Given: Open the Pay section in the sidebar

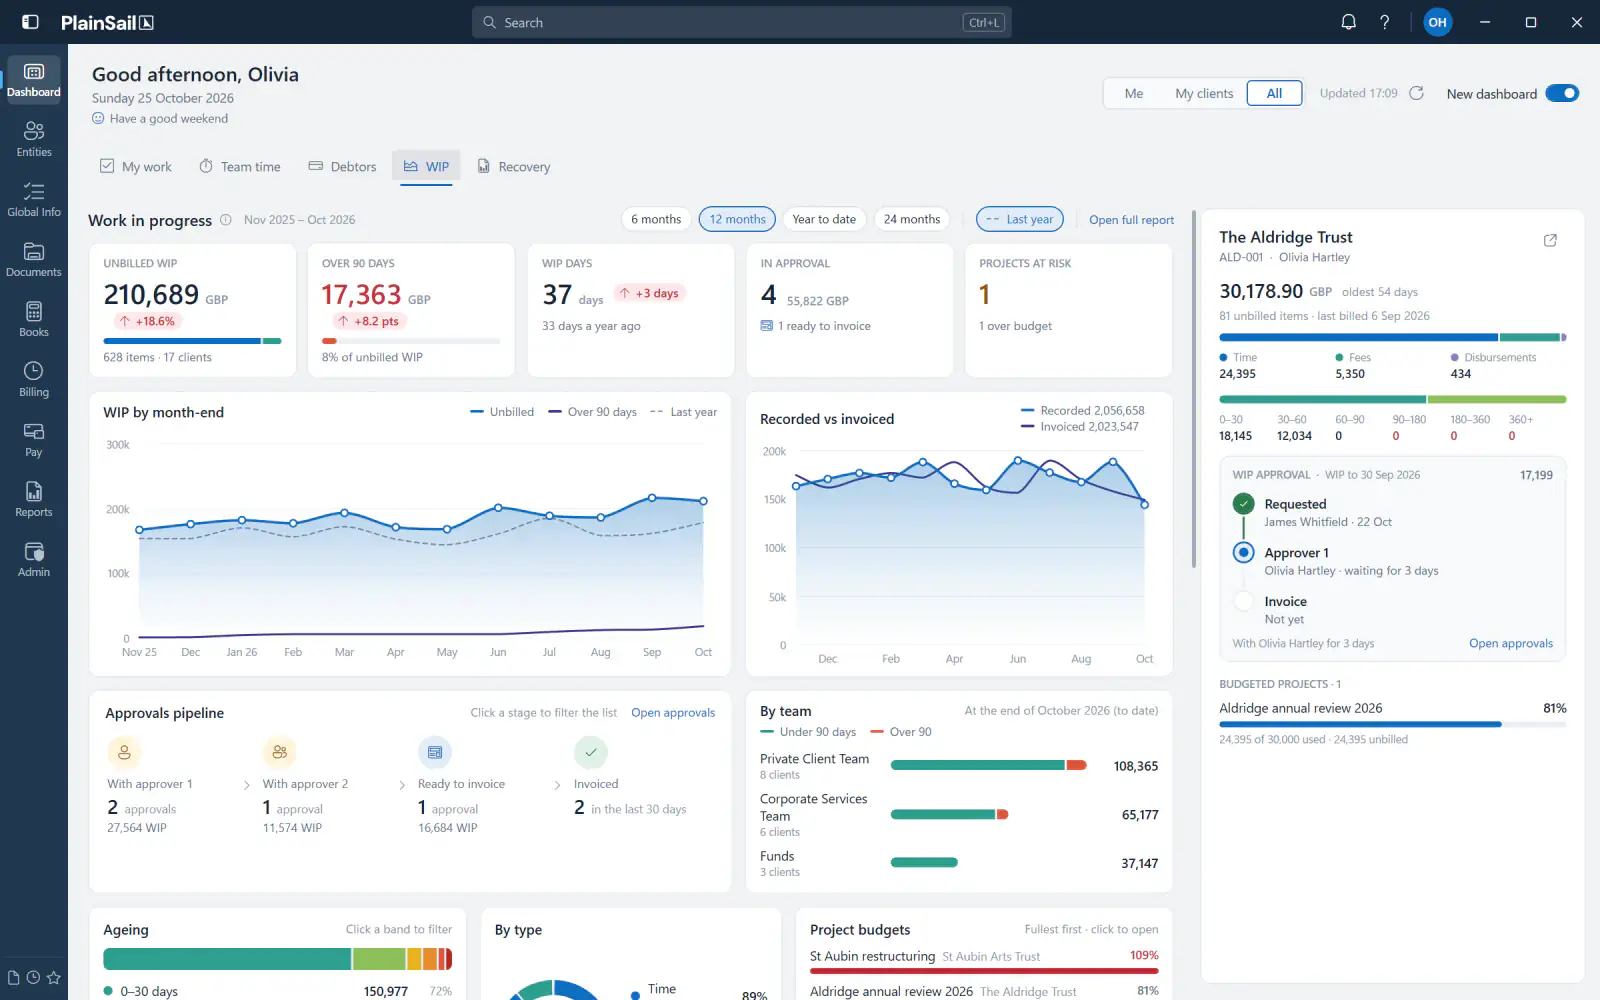Looking at the screenshot, I should (x=34, y=440).
